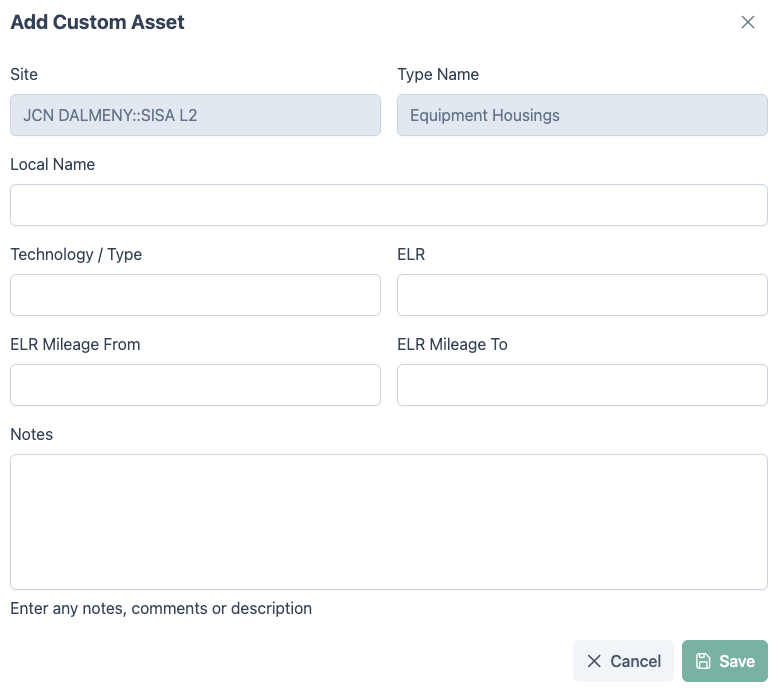Click the Notes label

32,434
